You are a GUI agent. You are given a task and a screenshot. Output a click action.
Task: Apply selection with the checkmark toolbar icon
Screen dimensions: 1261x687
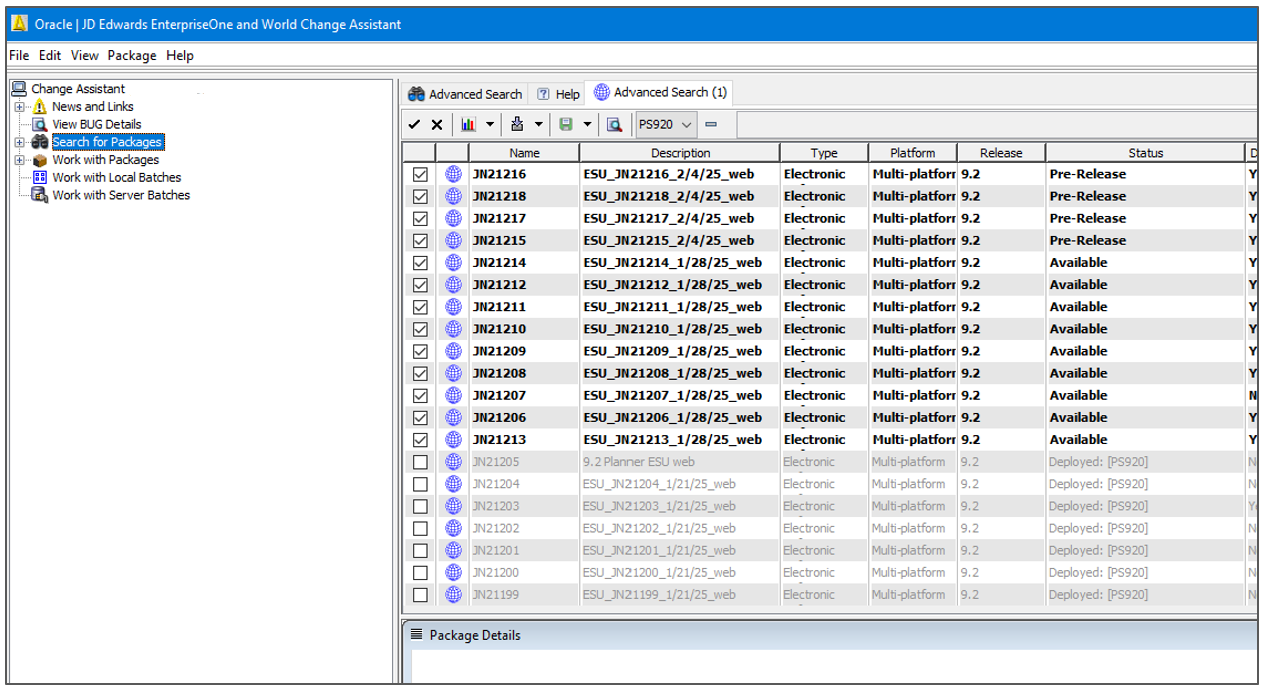[414, 126]
